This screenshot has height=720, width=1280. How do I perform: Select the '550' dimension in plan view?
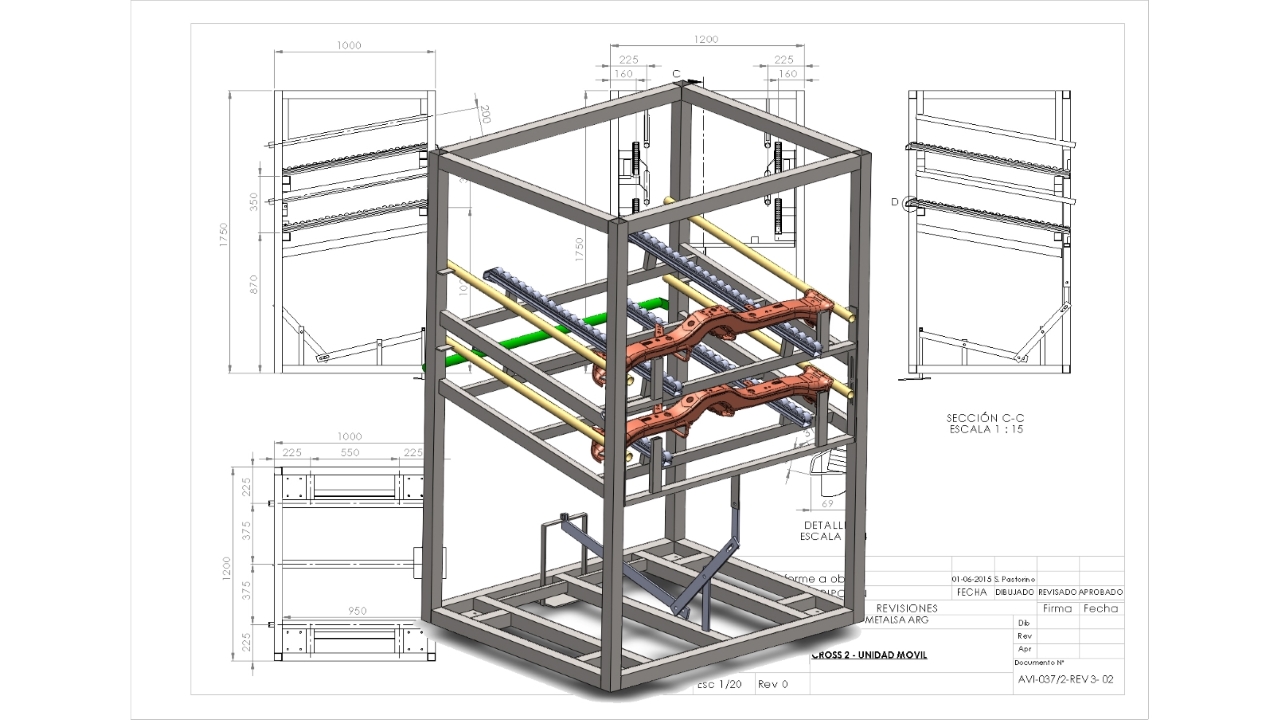(x=349, y=452)
